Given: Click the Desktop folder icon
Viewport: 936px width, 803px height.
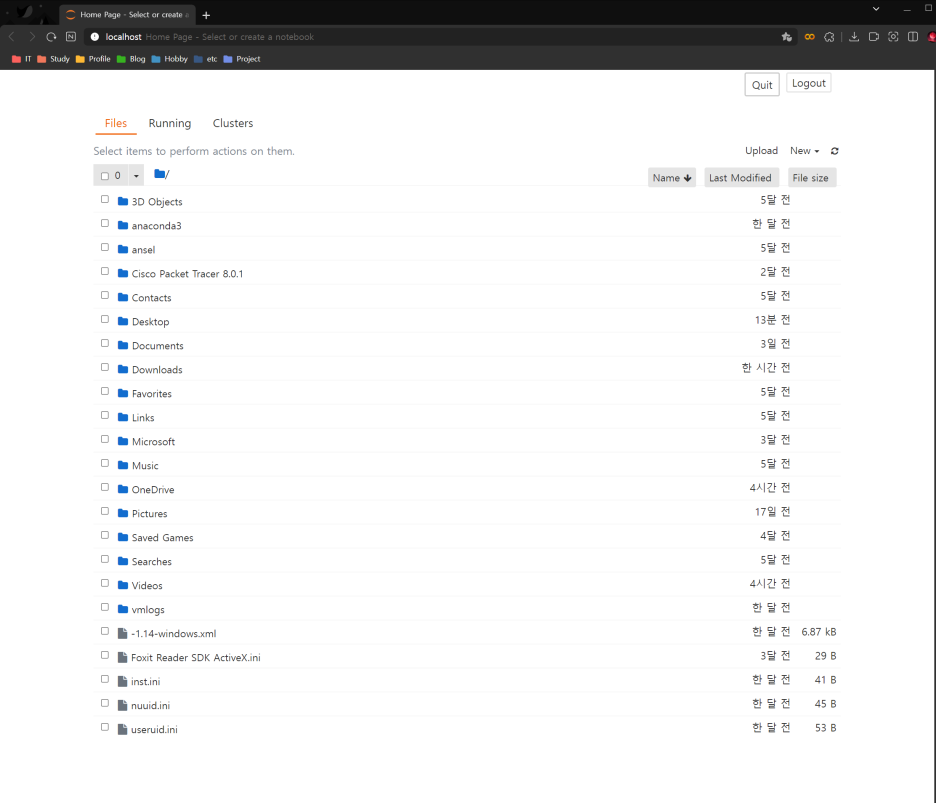Looking at the screenshot, I should 123,321.
